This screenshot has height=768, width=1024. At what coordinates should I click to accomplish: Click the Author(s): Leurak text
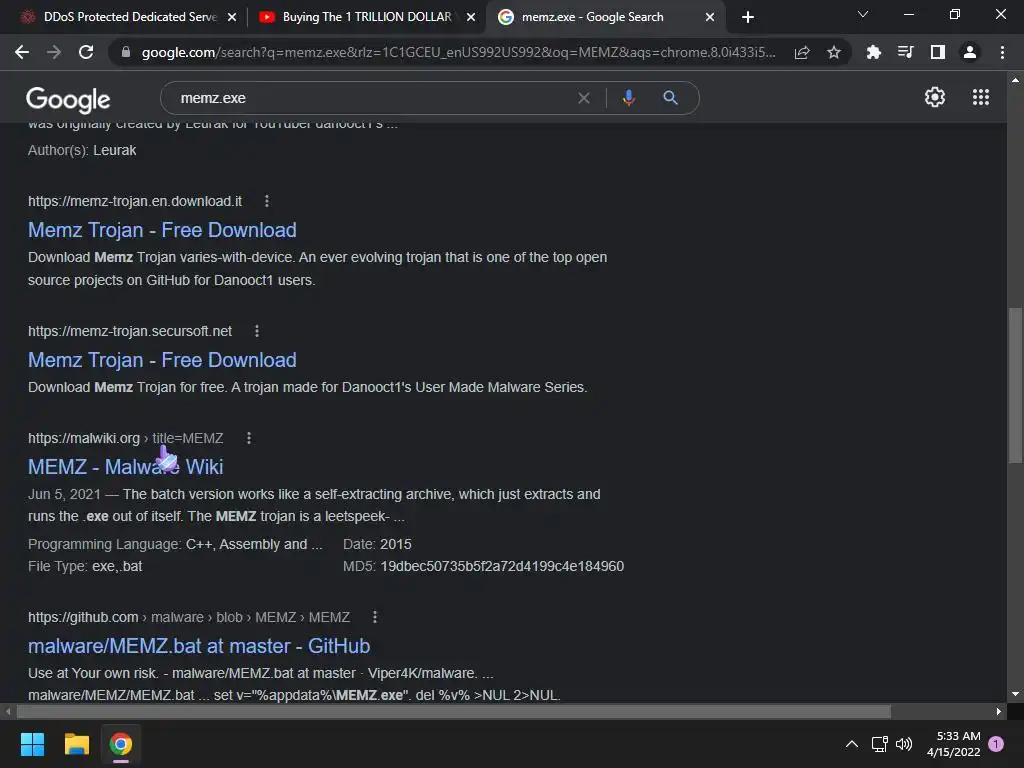82,150
